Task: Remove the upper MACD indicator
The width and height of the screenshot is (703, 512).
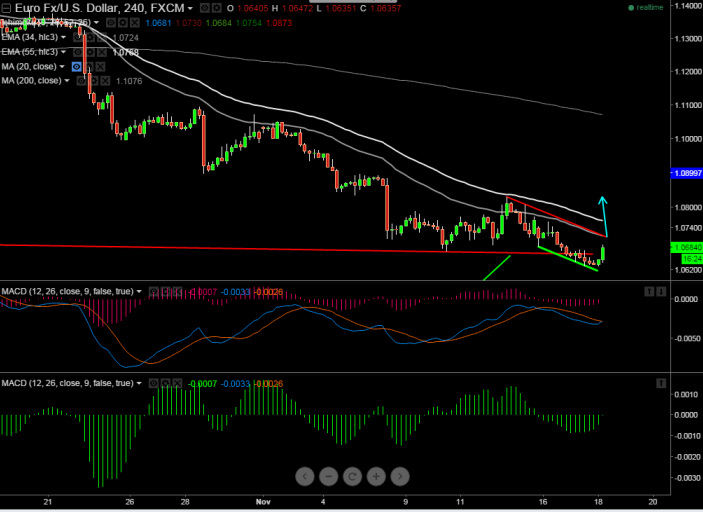Action: pos(178,292)
